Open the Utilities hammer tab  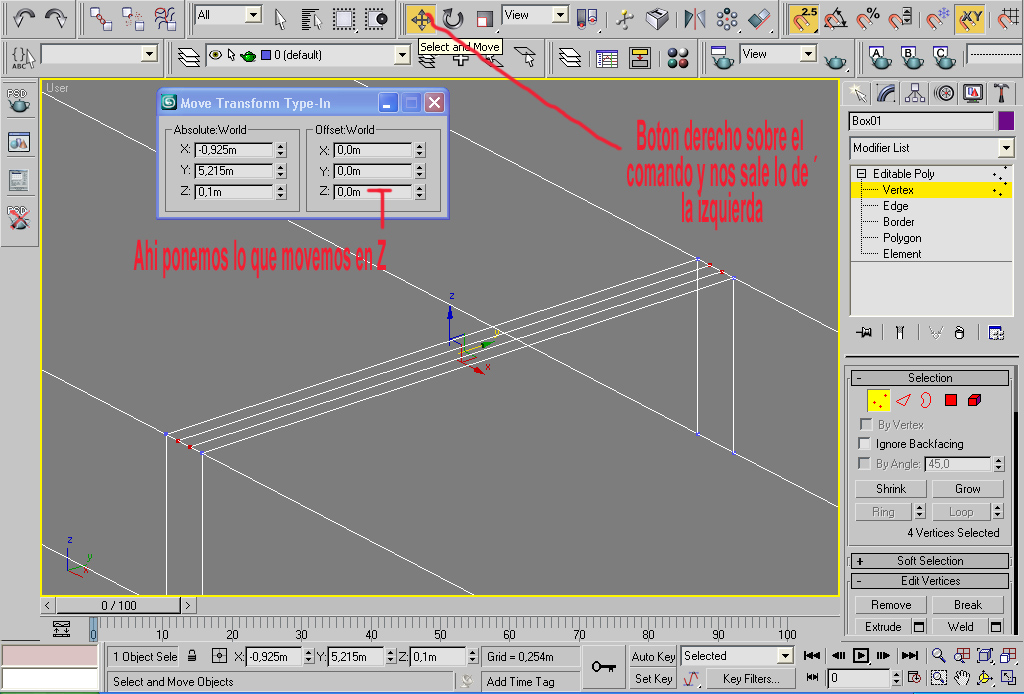click(1001, 93)
